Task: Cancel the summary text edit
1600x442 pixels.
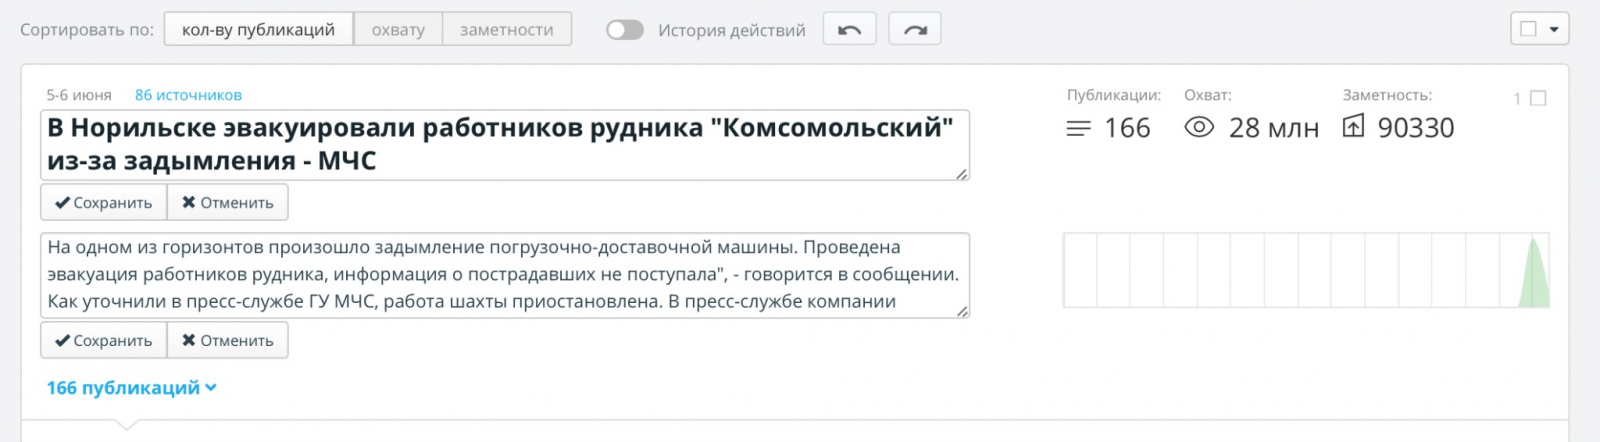Action: pyautogui.click(x=227, y=341)
